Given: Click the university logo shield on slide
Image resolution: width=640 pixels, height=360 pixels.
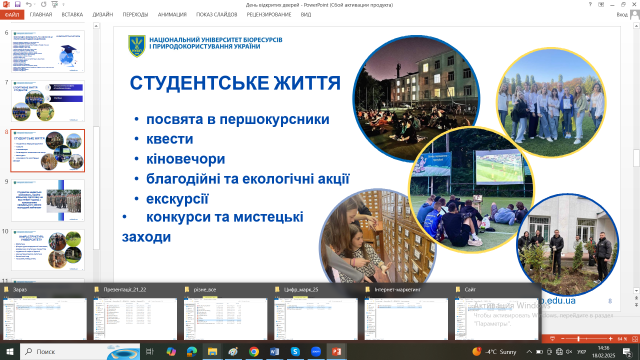Looking at the screenshot, I should tap(137, 46).
